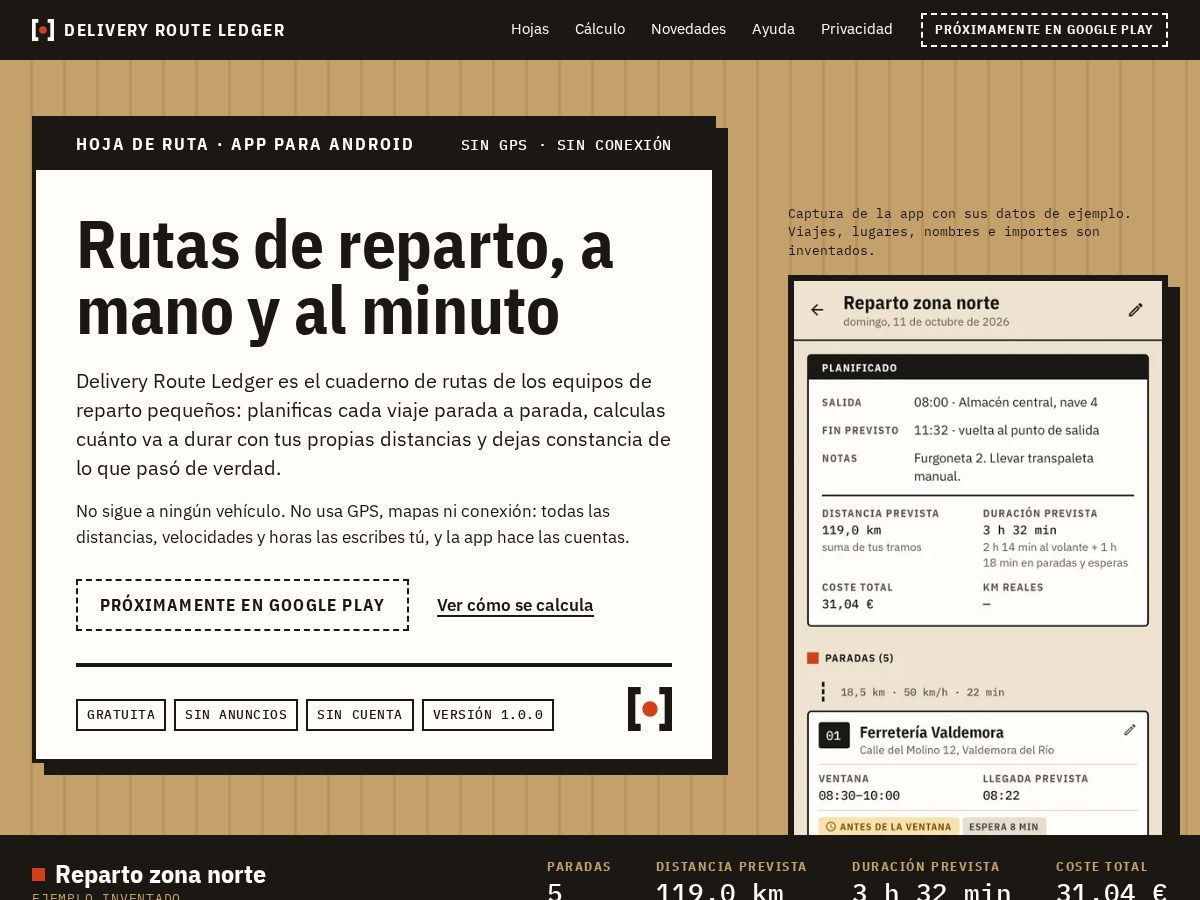Viewport: 1200px width, 900px height.
Task: Click the 119,0 km value in the app card
Action: [x=852, y=530]
